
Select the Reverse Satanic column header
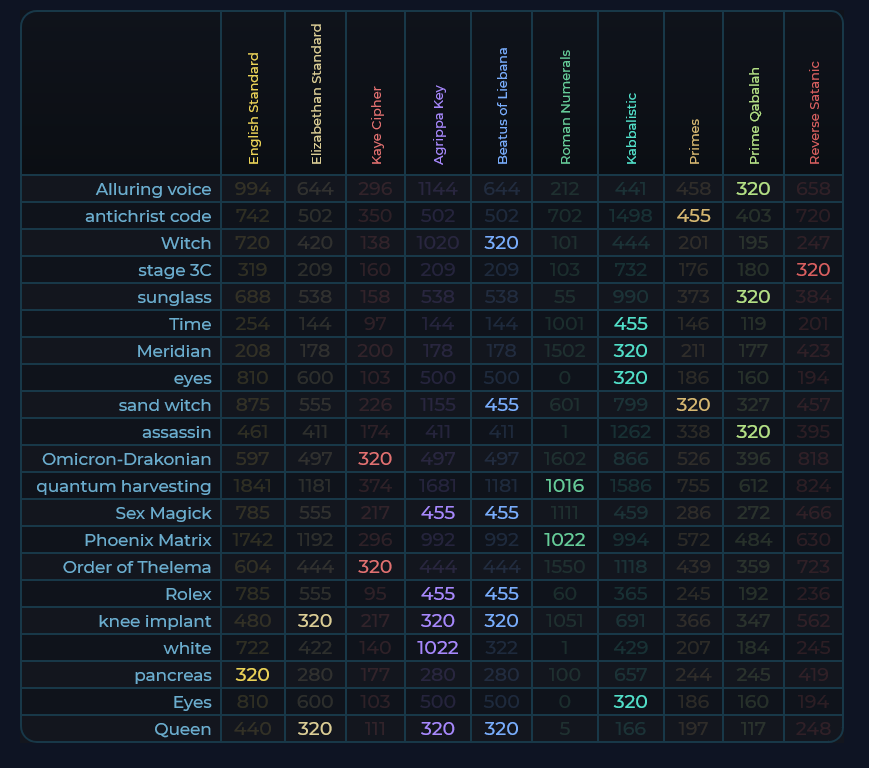[x=814, y=113]
